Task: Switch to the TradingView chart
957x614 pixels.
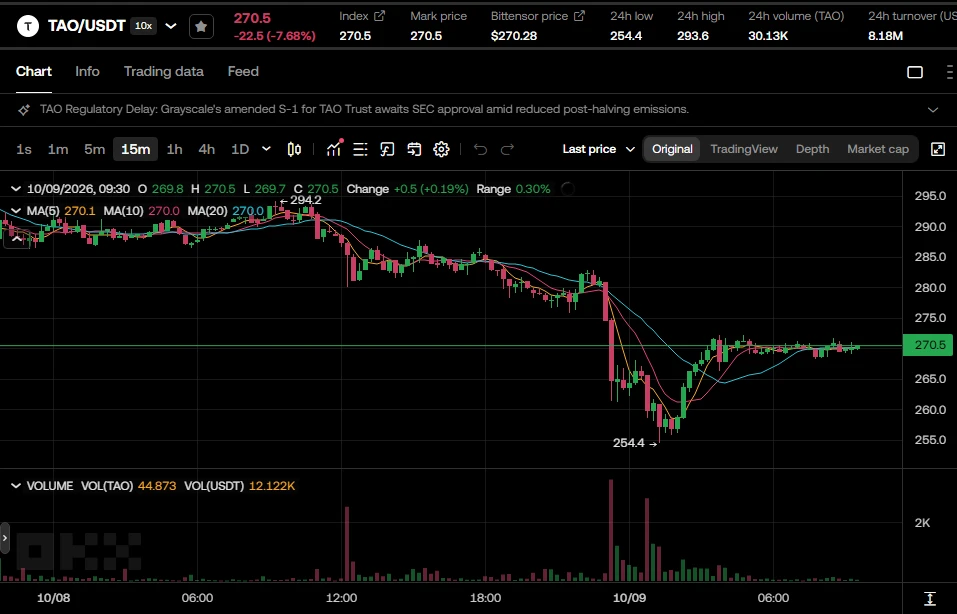Action: [x=744, y=150]
